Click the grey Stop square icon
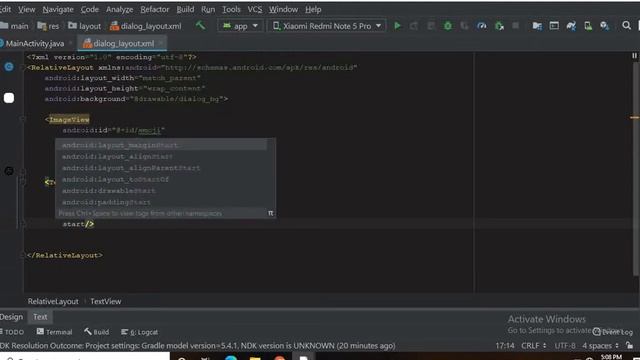This screenshot has width=640, height=360. tap(516, 26)
